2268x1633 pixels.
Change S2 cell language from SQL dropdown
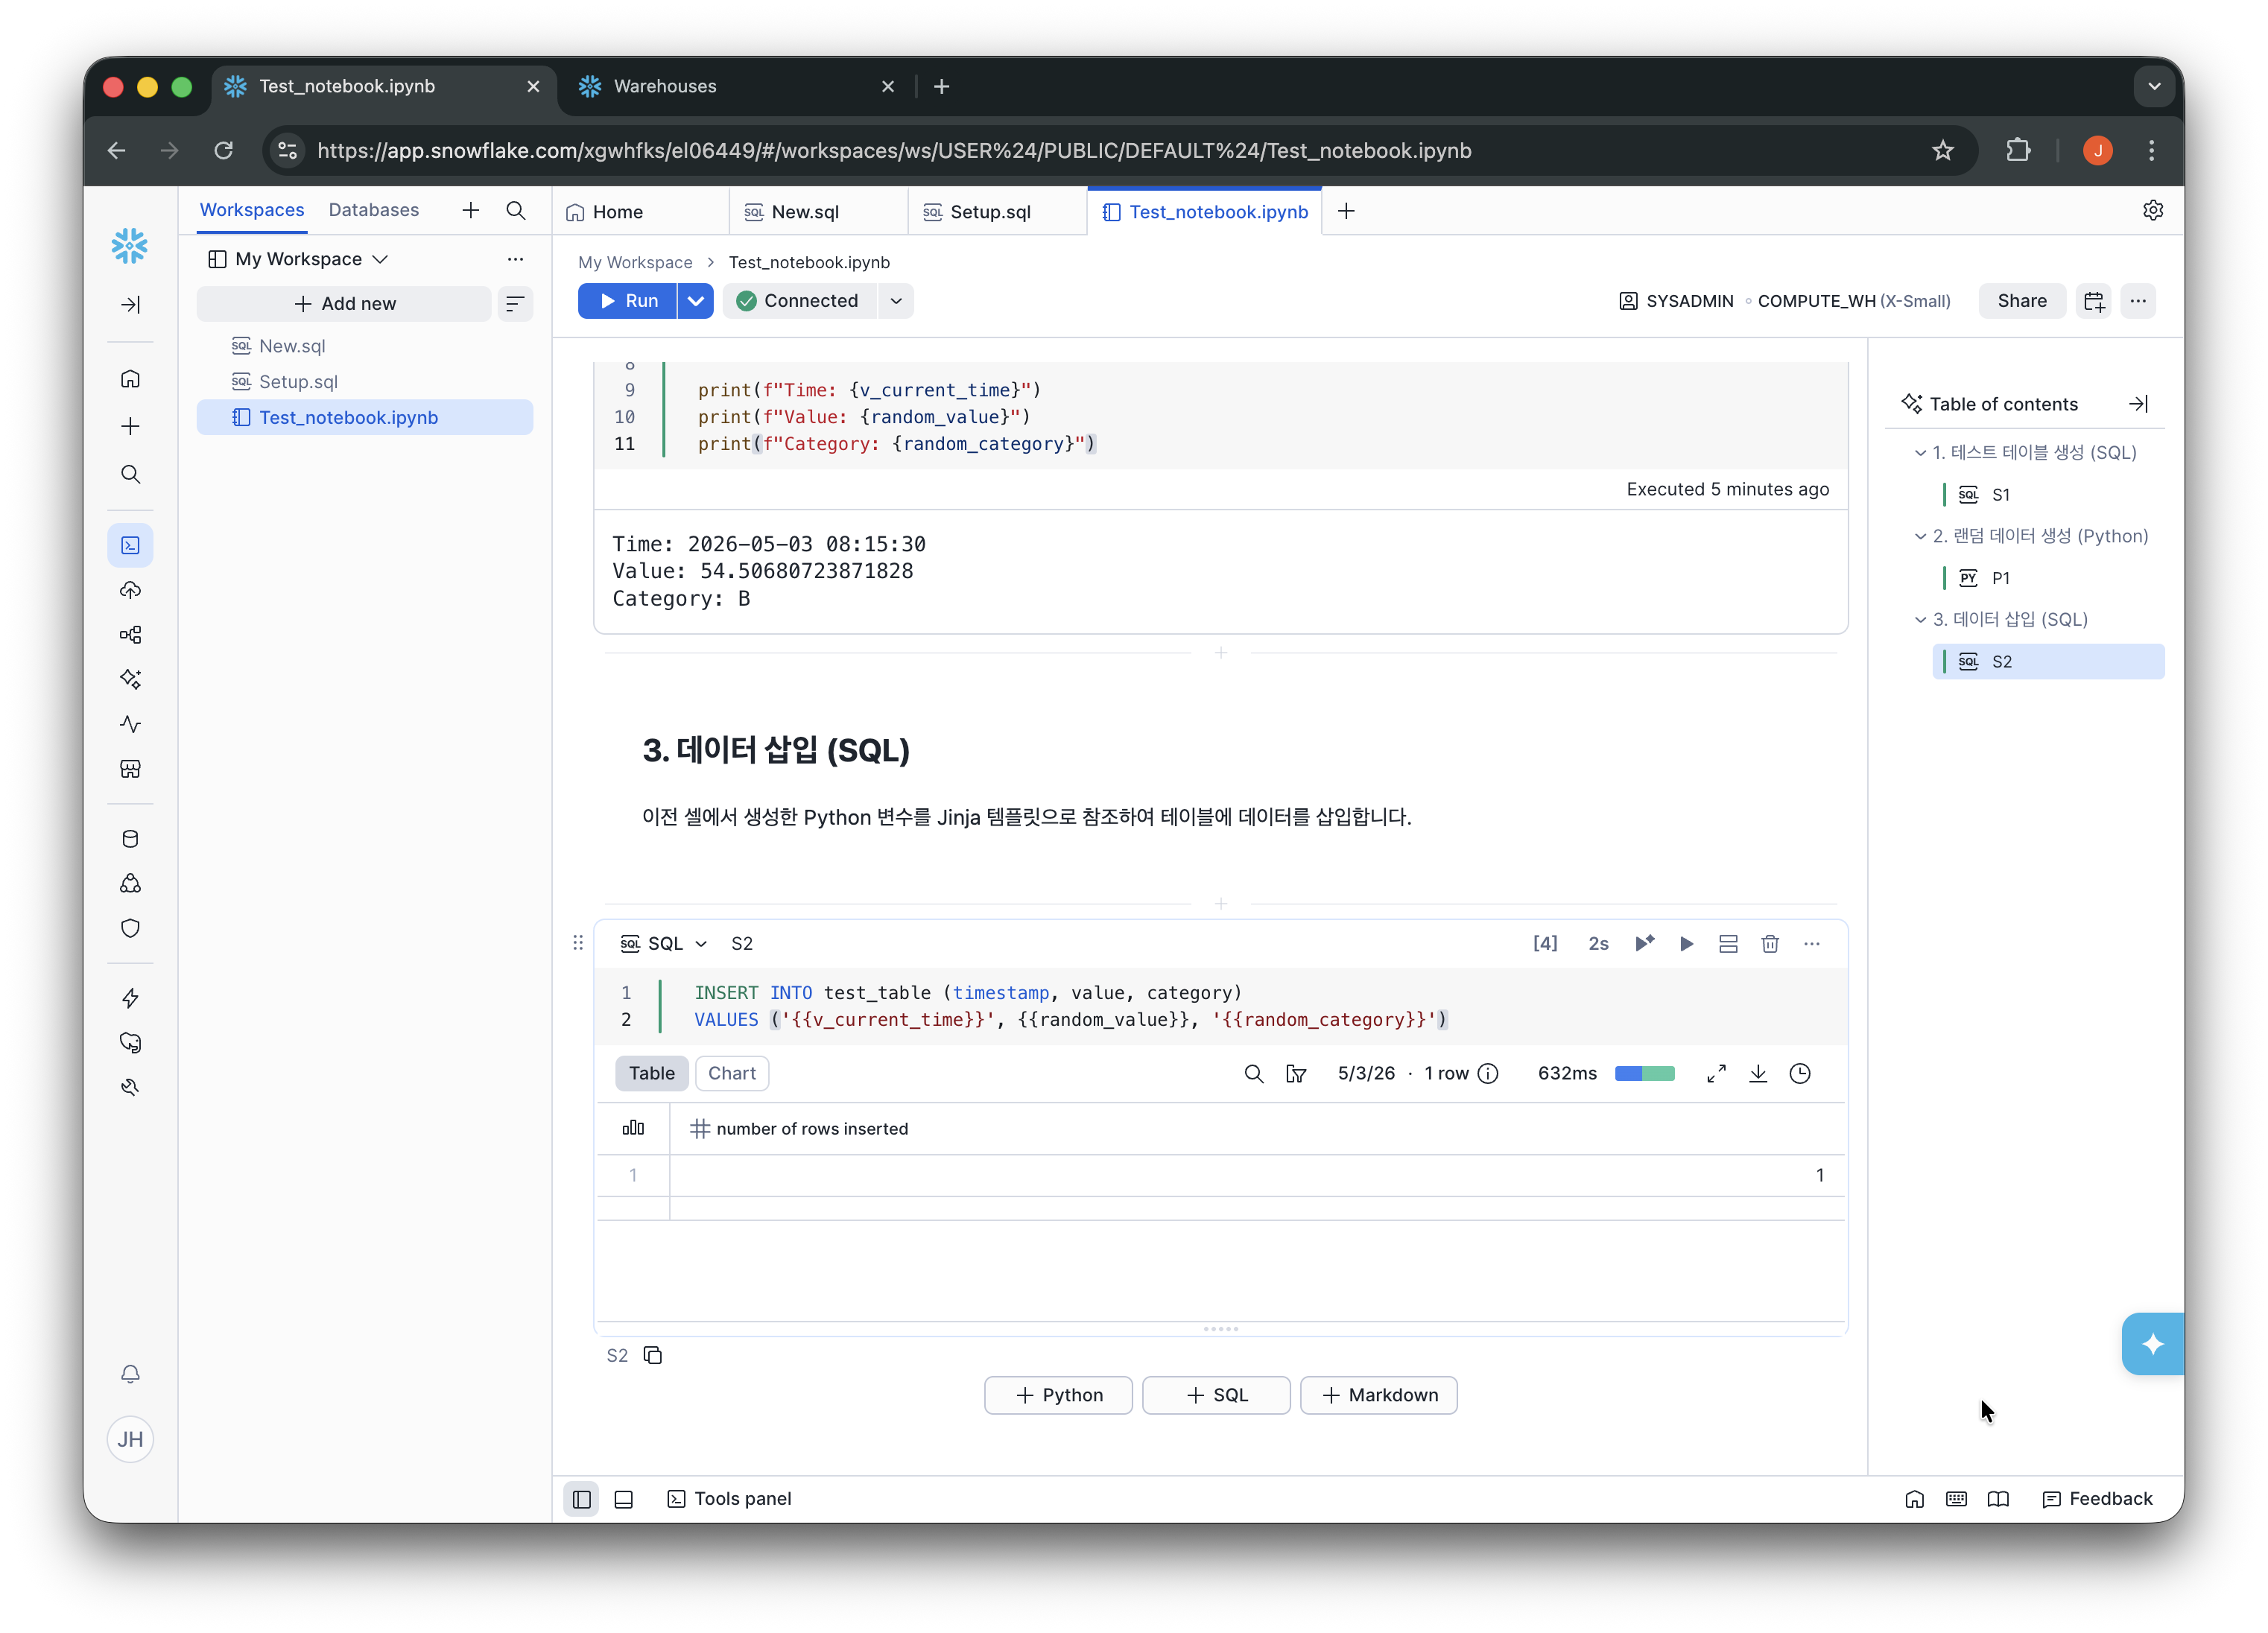pyautogui.click(x=664, y=943)
